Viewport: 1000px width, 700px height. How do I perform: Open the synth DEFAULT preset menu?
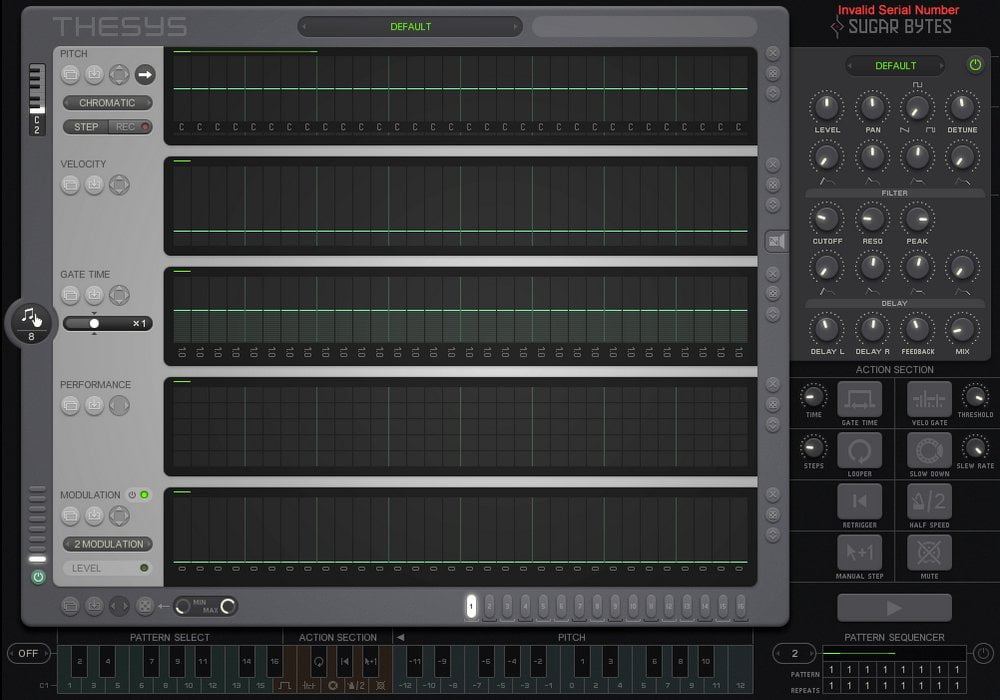point(895,66)
